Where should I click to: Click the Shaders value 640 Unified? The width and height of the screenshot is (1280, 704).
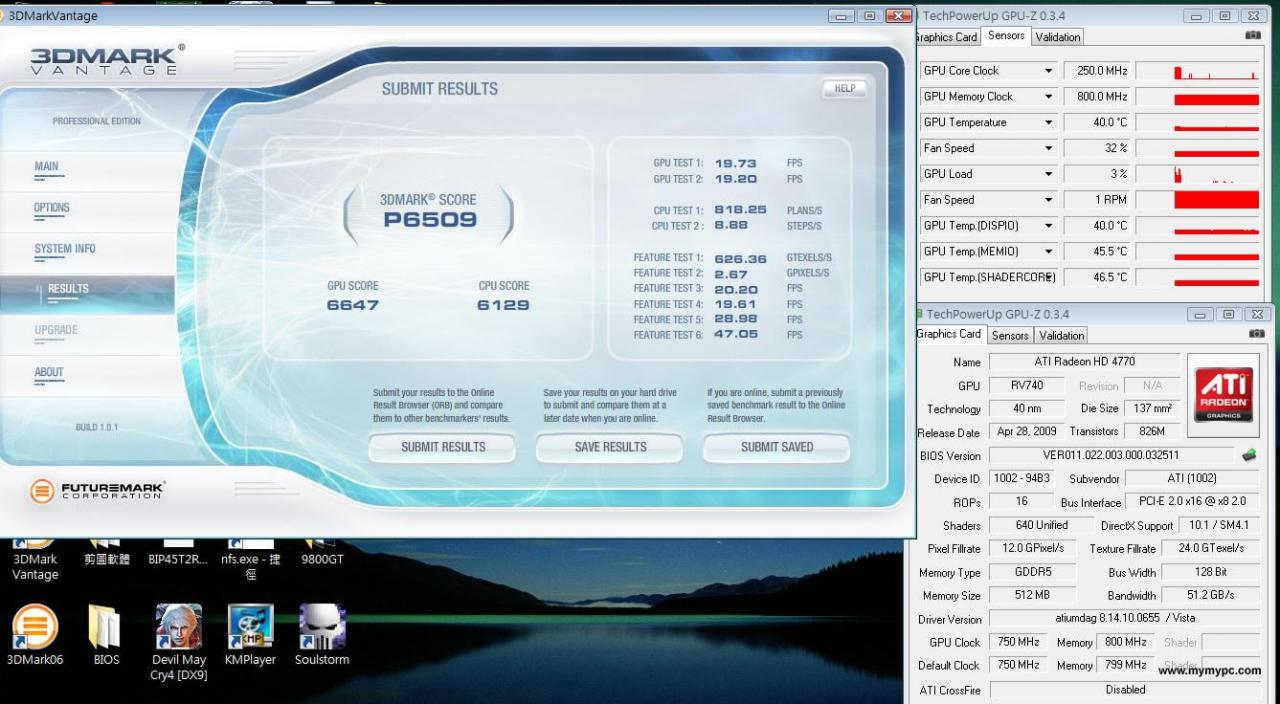coord(1041,525)
